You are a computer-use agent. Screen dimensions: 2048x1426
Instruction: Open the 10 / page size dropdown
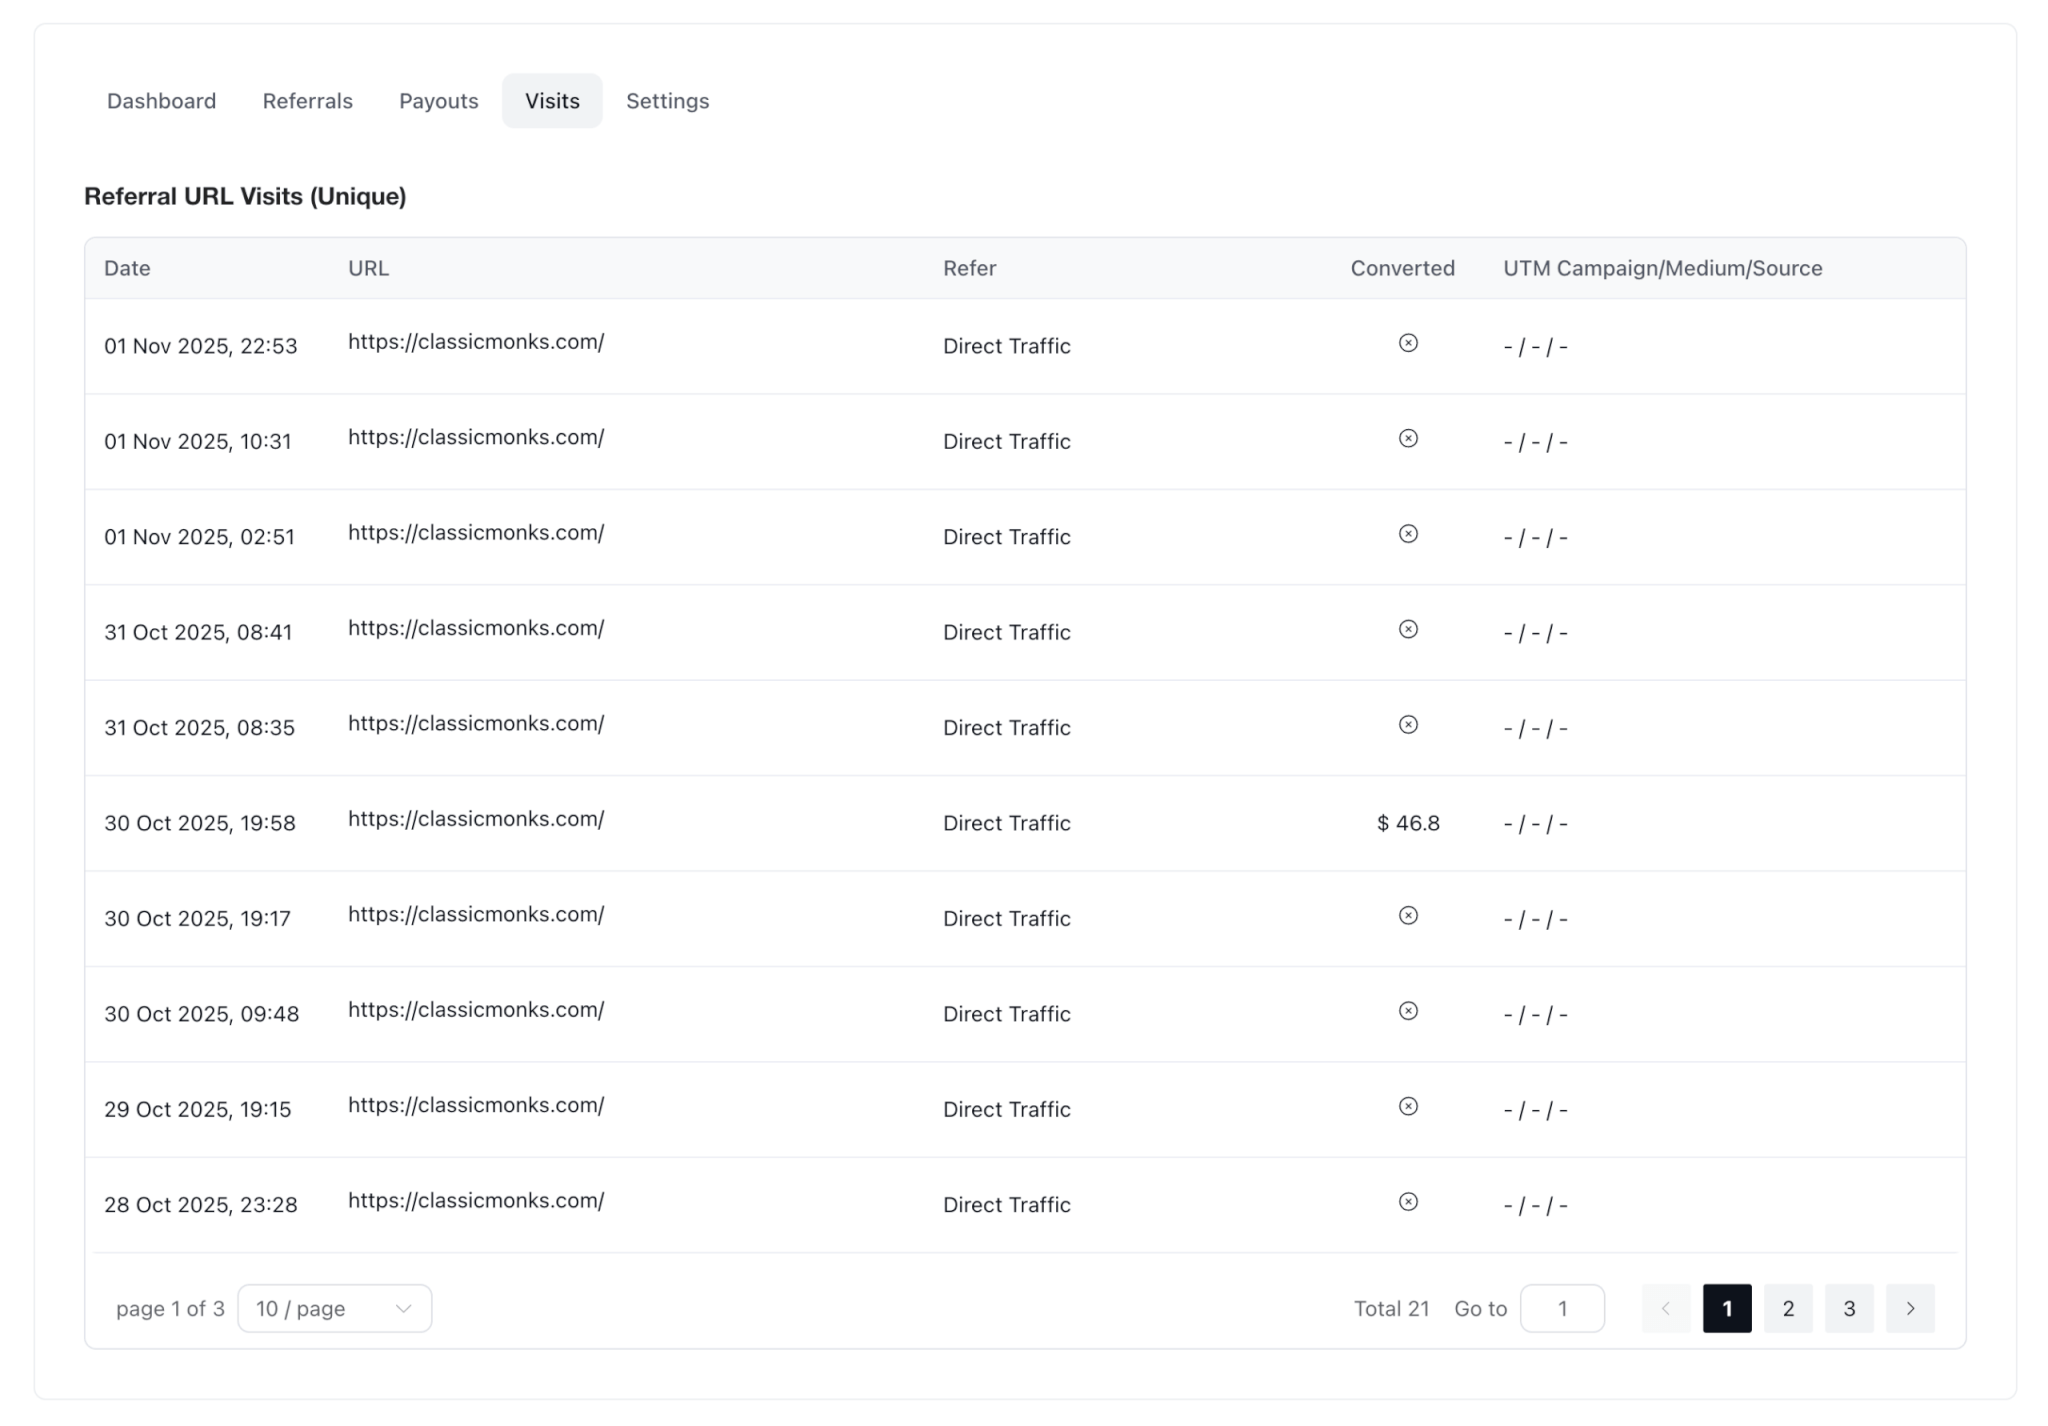(x=334, y=1308)
